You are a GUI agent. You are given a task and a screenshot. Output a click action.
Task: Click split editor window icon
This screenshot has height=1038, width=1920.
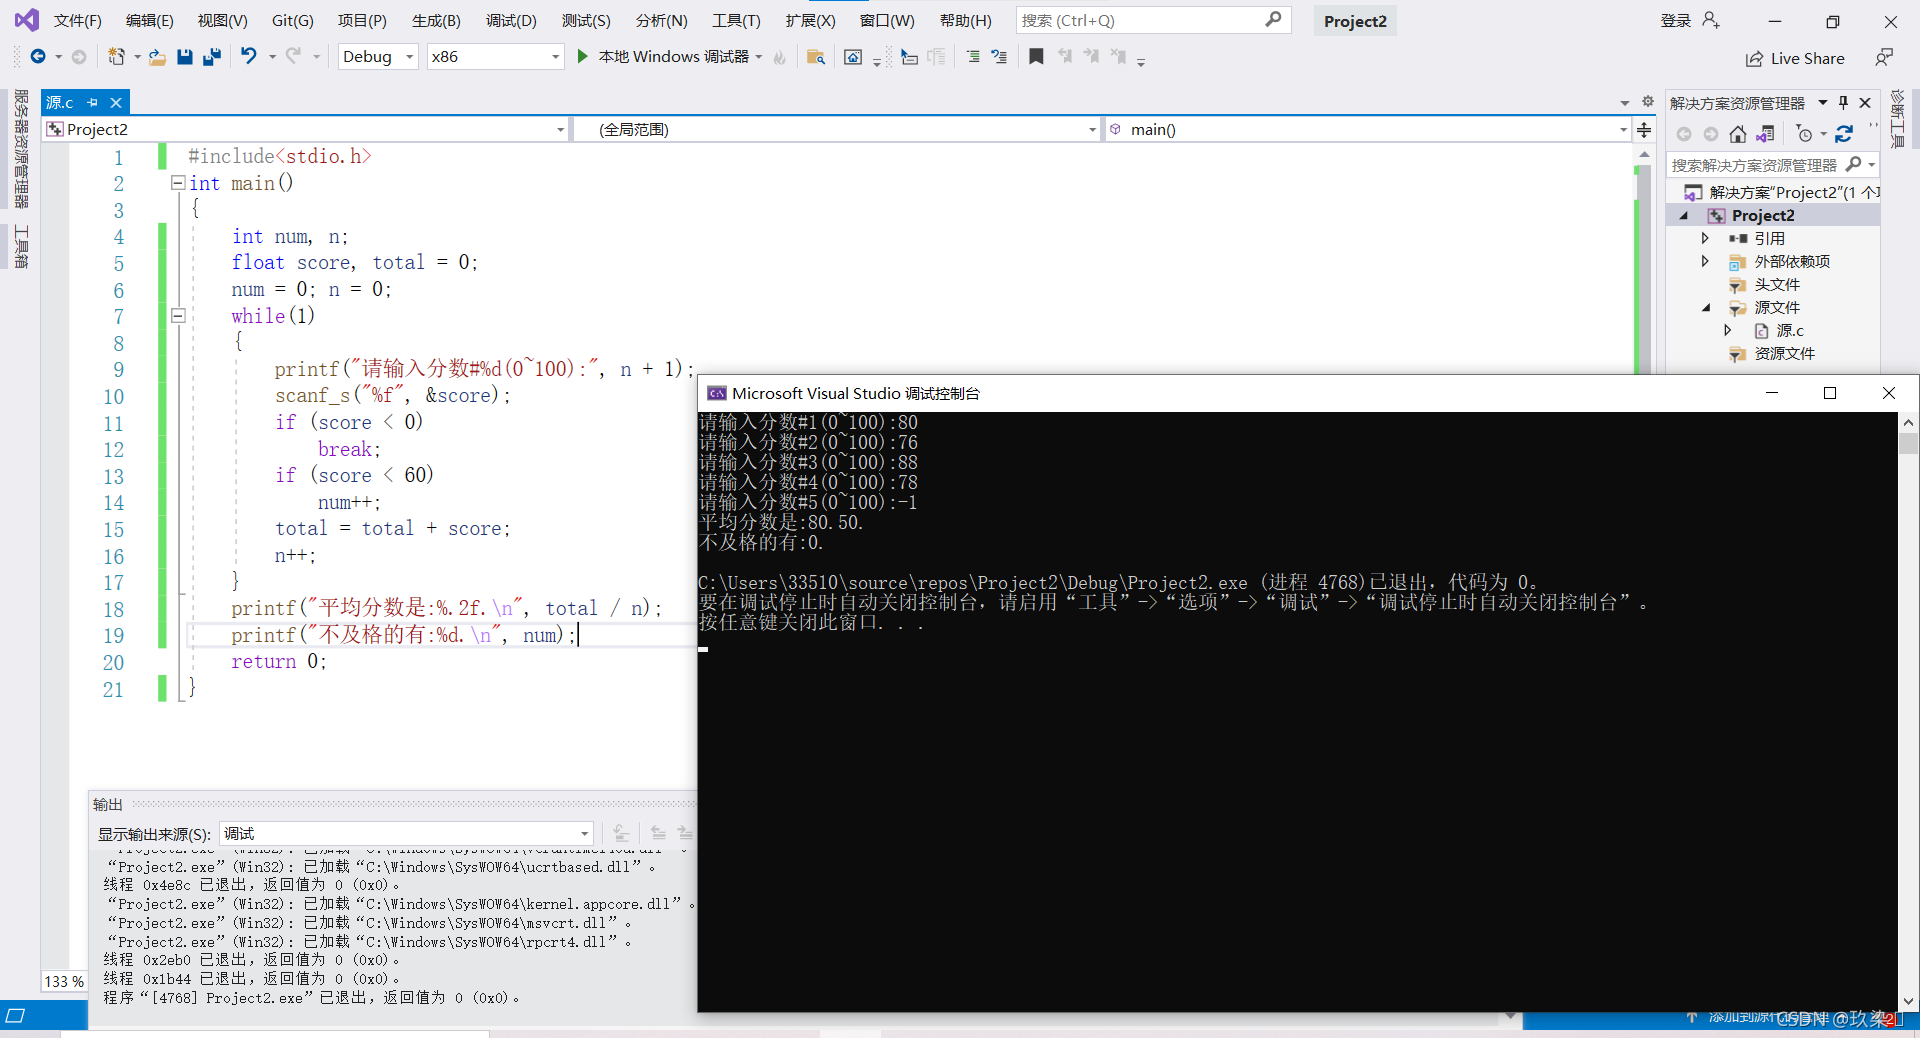coord(1644,130)
